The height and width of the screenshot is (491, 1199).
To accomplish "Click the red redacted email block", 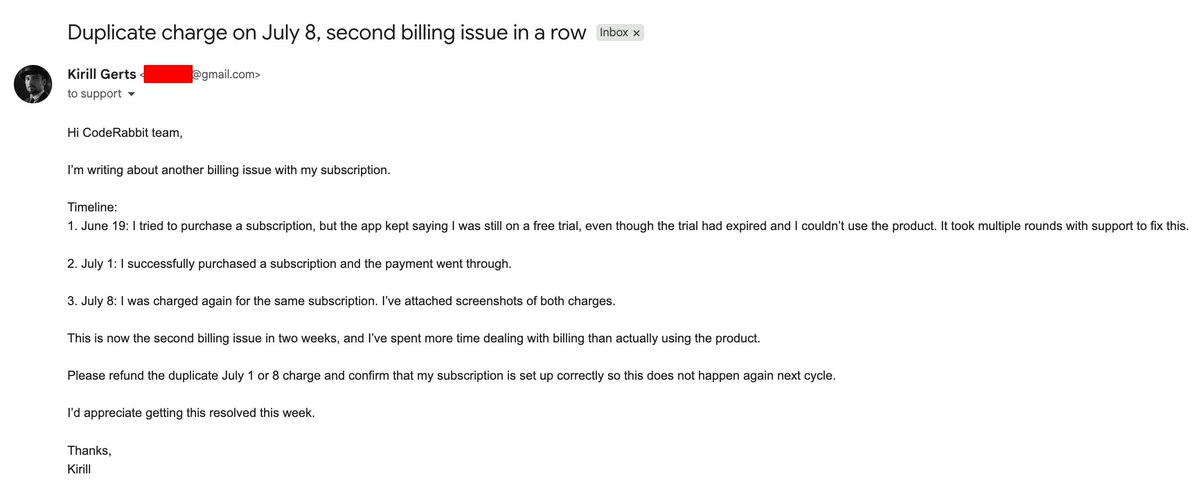I will click(167, 74).
